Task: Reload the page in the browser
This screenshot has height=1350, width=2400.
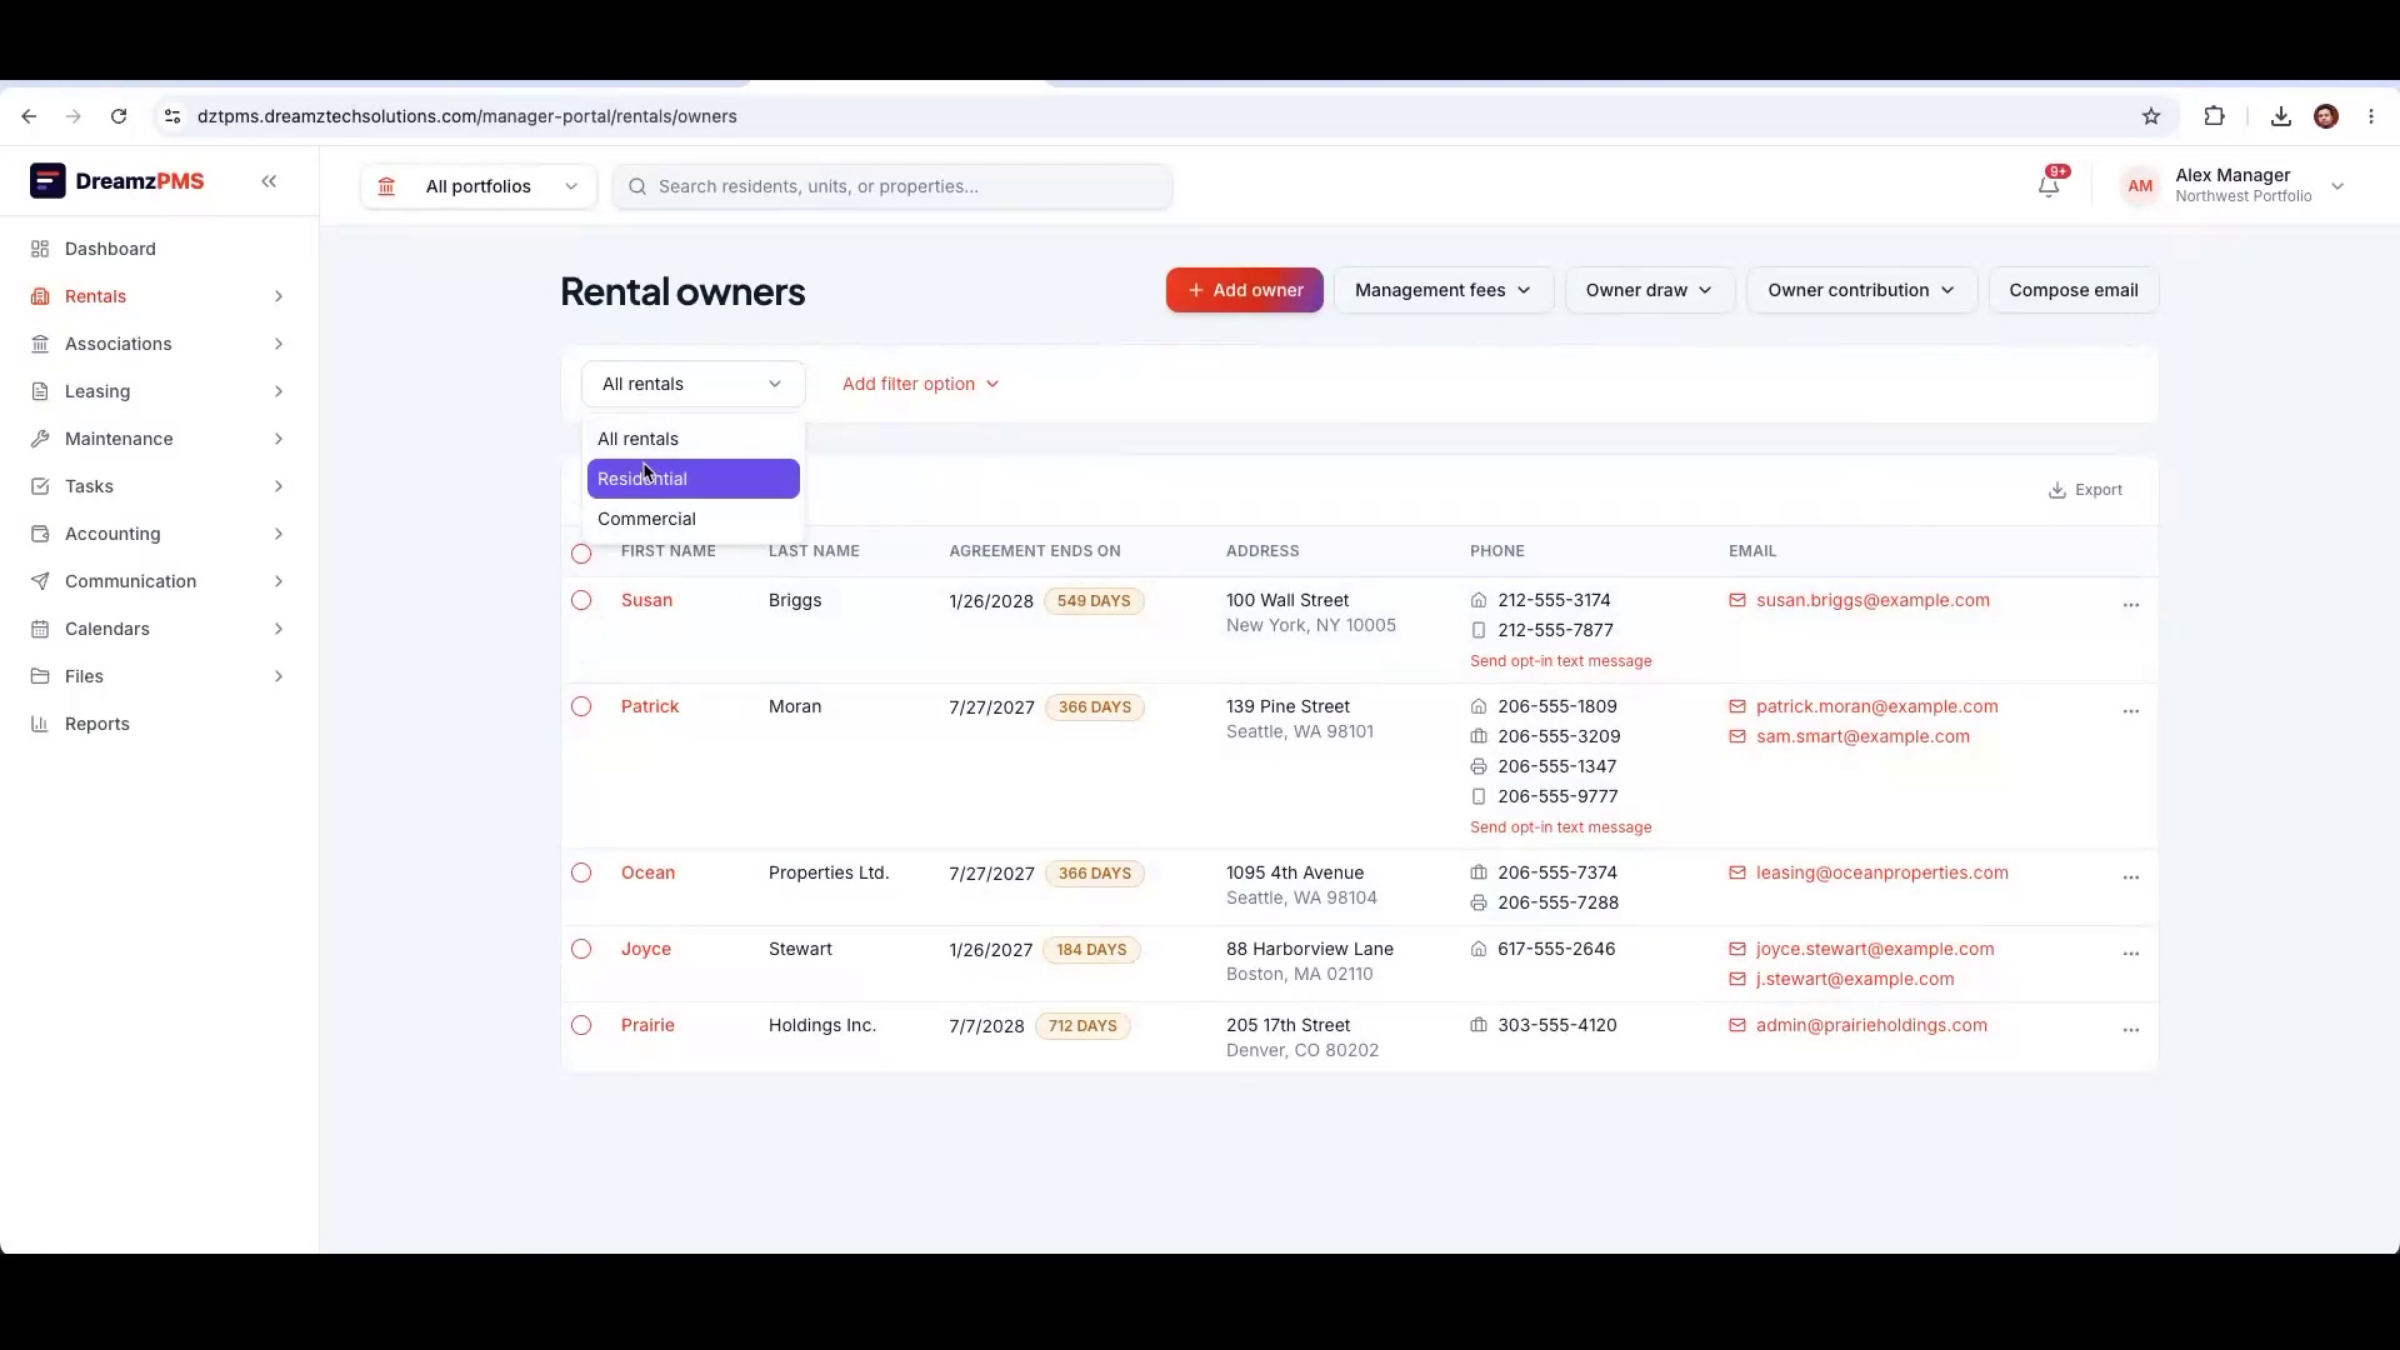Action: (119, 116)
